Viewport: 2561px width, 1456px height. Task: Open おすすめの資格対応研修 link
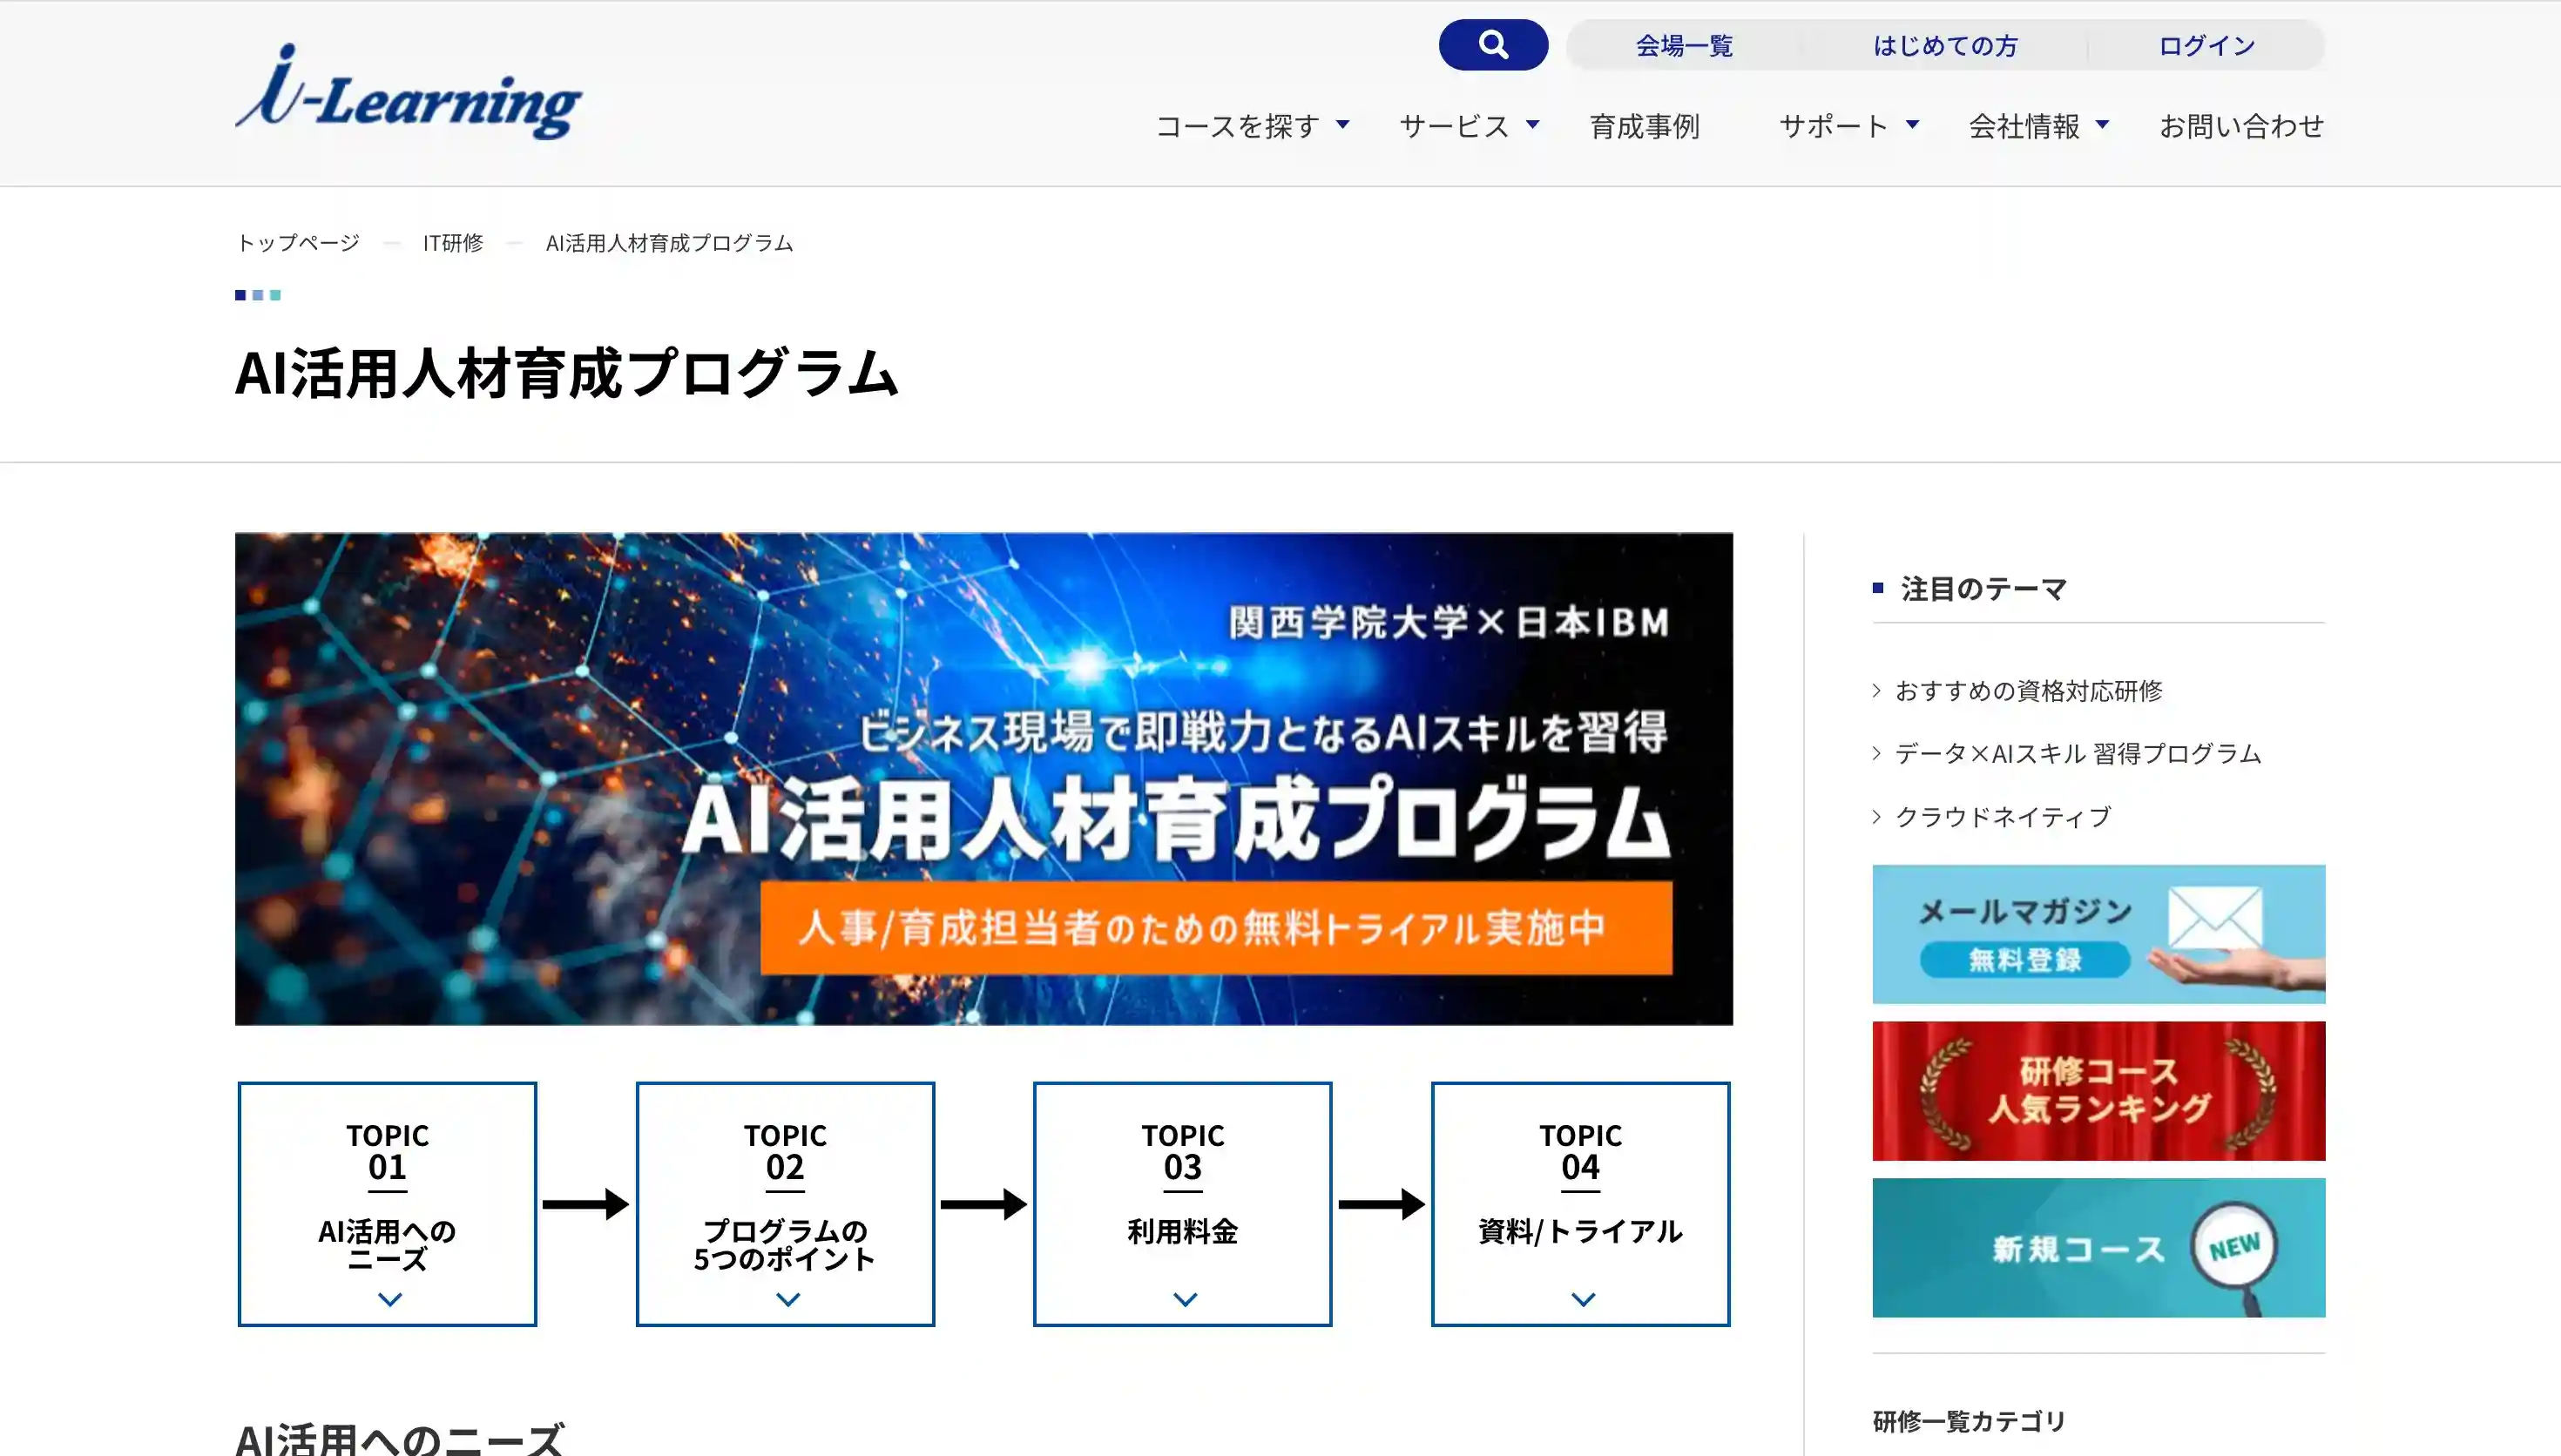click(x=2028, y=691)
